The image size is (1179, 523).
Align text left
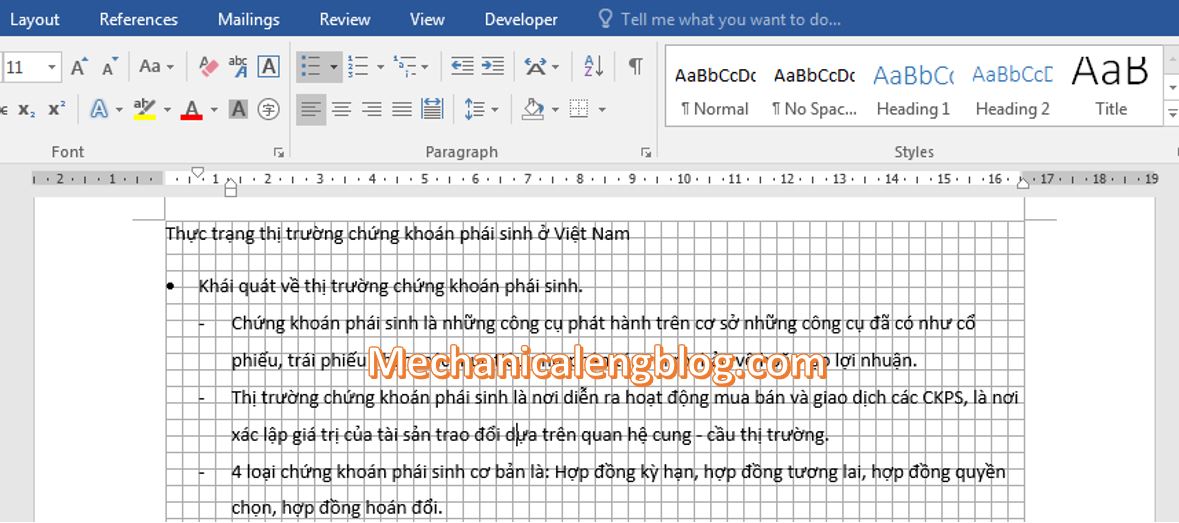point(311,110)
